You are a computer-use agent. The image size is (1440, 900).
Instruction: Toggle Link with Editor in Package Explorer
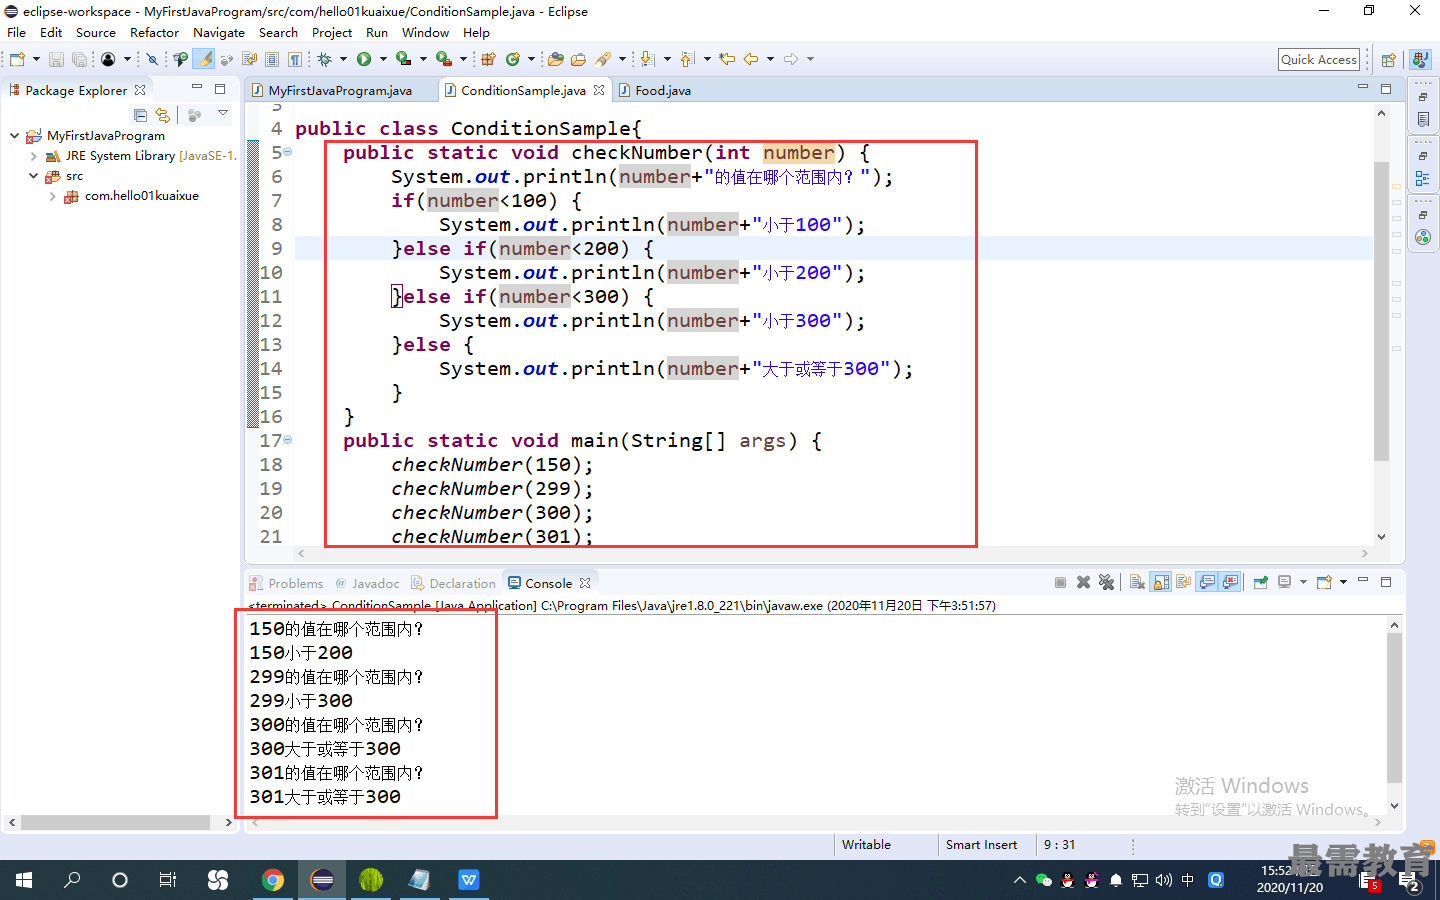tap(163, 115)
